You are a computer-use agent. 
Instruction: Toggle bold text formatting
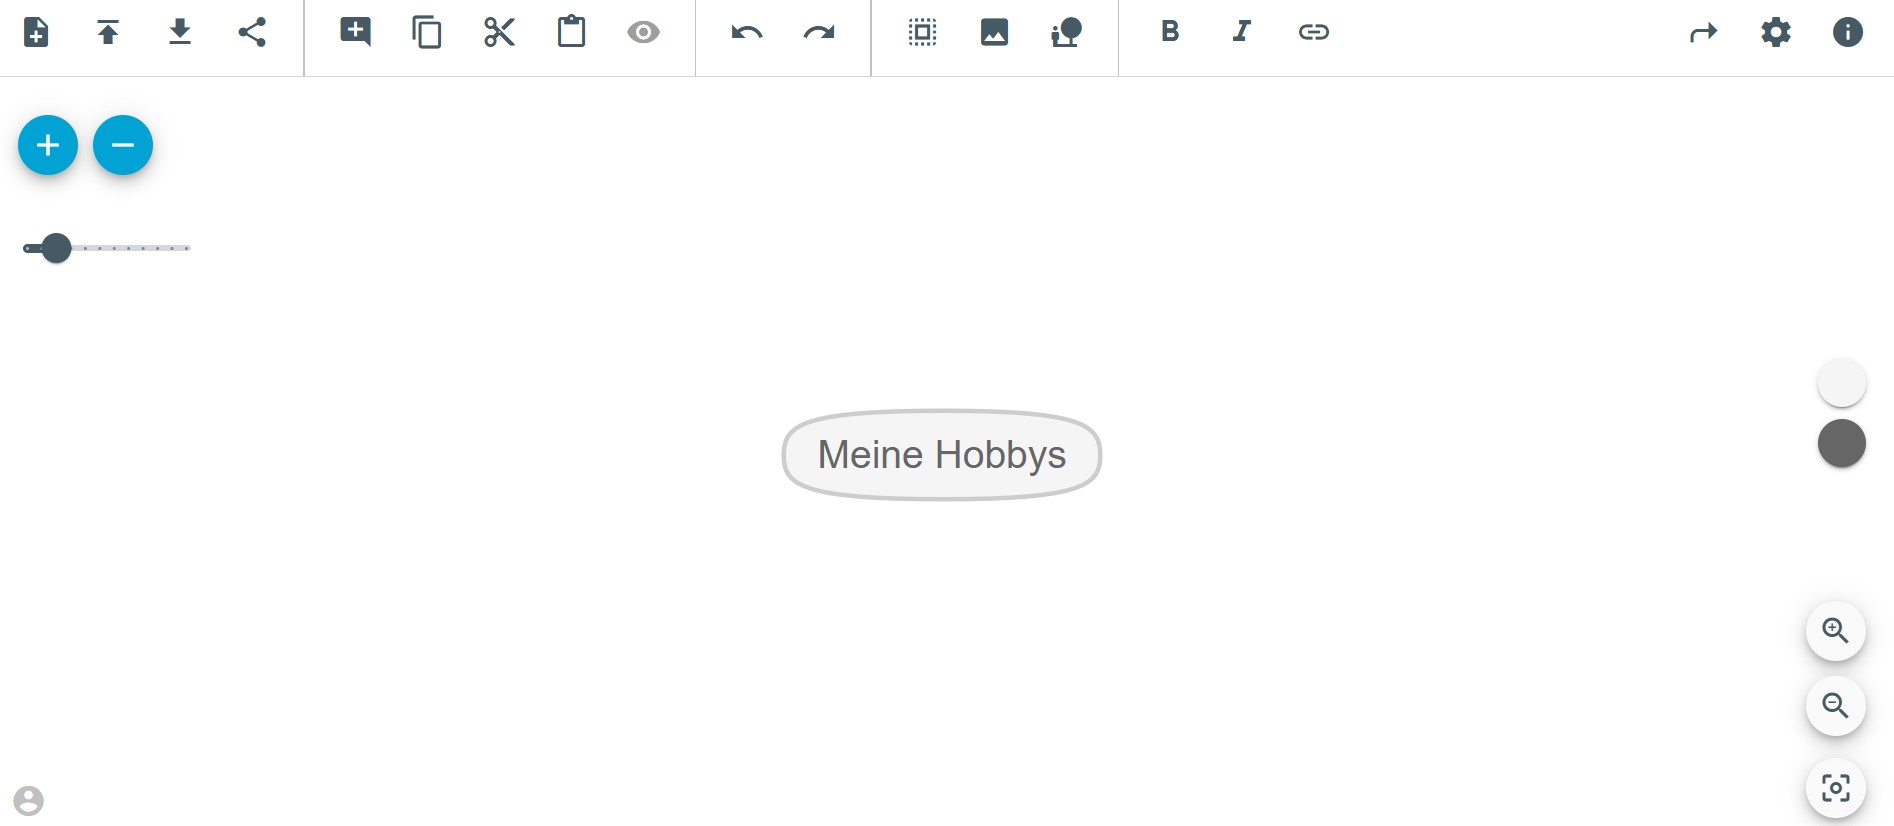(1170, 32)
